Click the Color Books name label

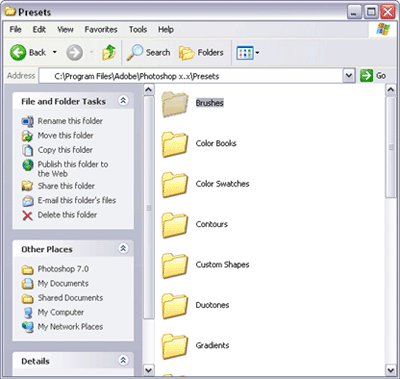click(216, 143)
